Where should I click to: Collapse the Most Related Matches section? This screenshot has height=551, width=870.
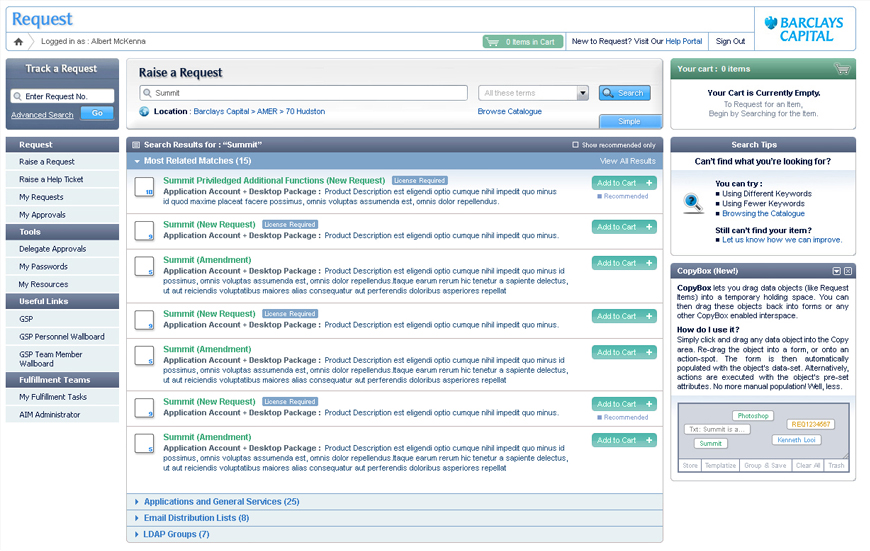click(137, 161)
